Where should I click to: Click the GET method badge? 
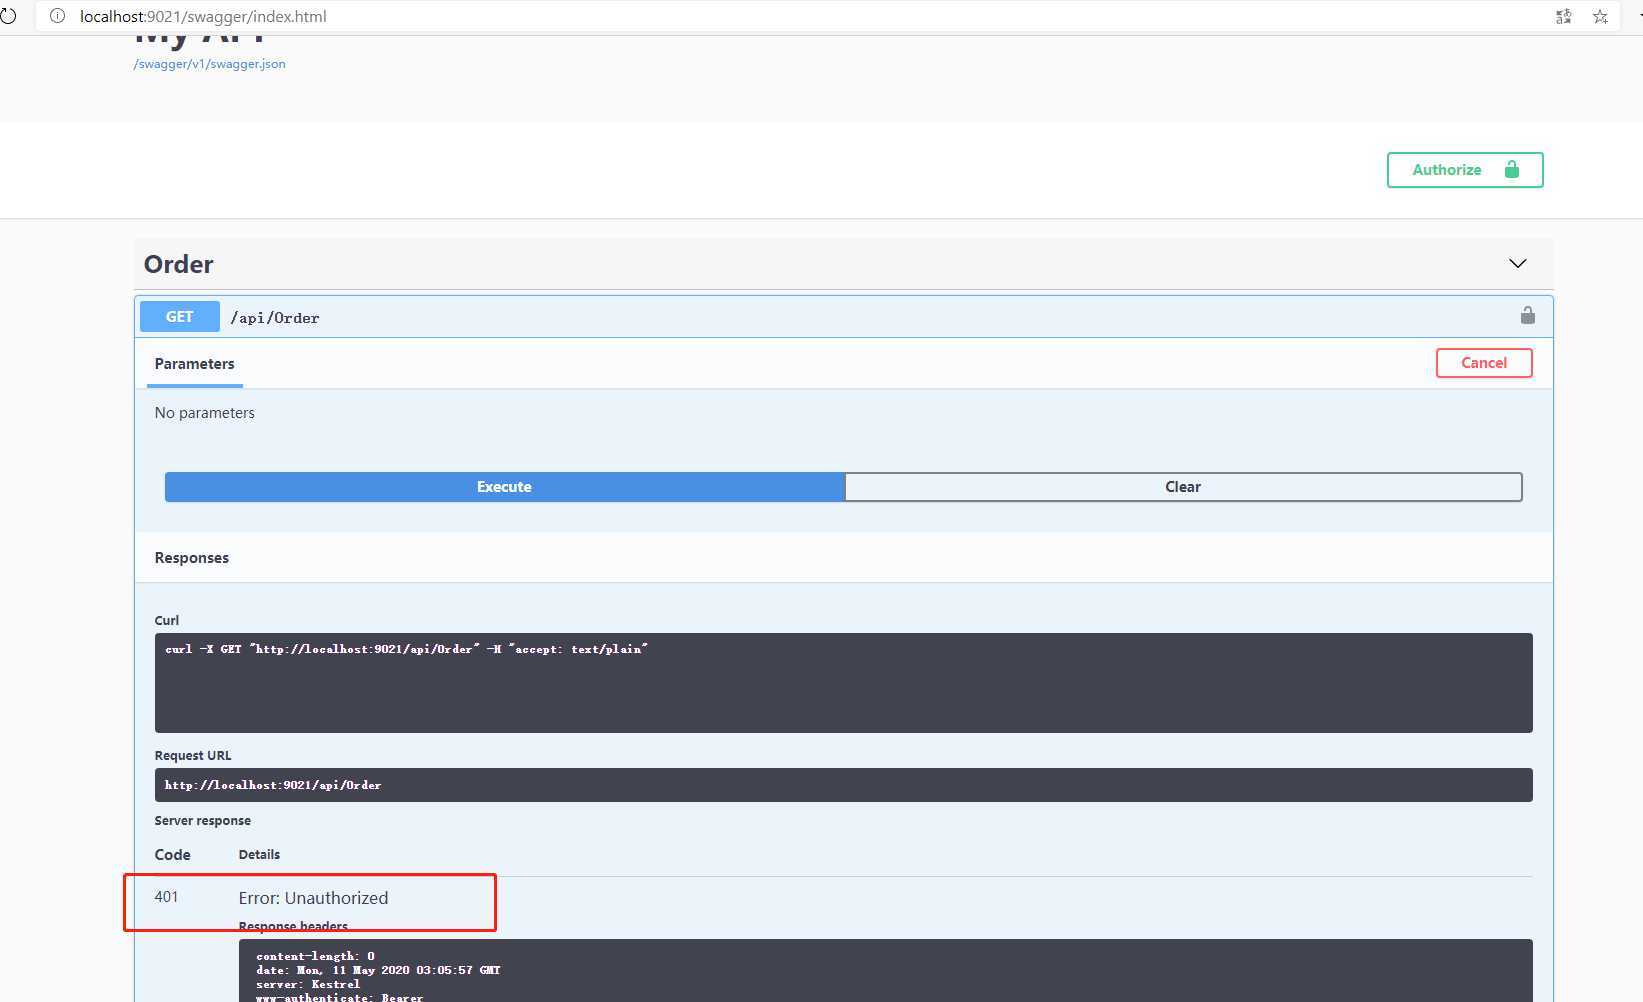coord(180,316)
